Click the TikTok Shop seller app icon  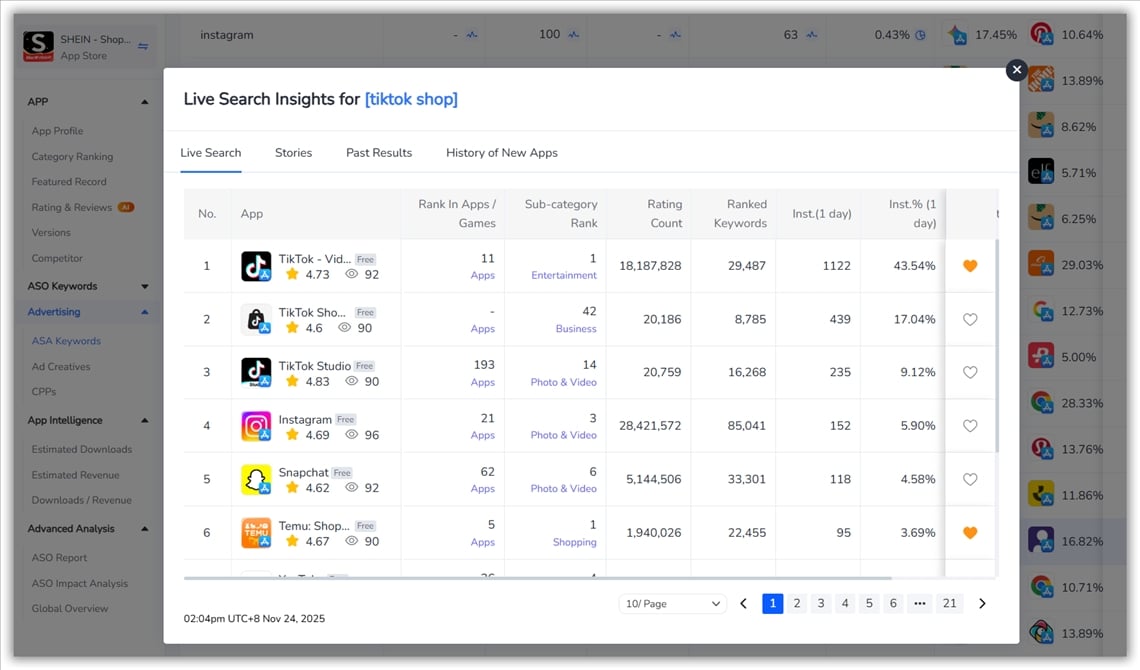coord(256,320)
